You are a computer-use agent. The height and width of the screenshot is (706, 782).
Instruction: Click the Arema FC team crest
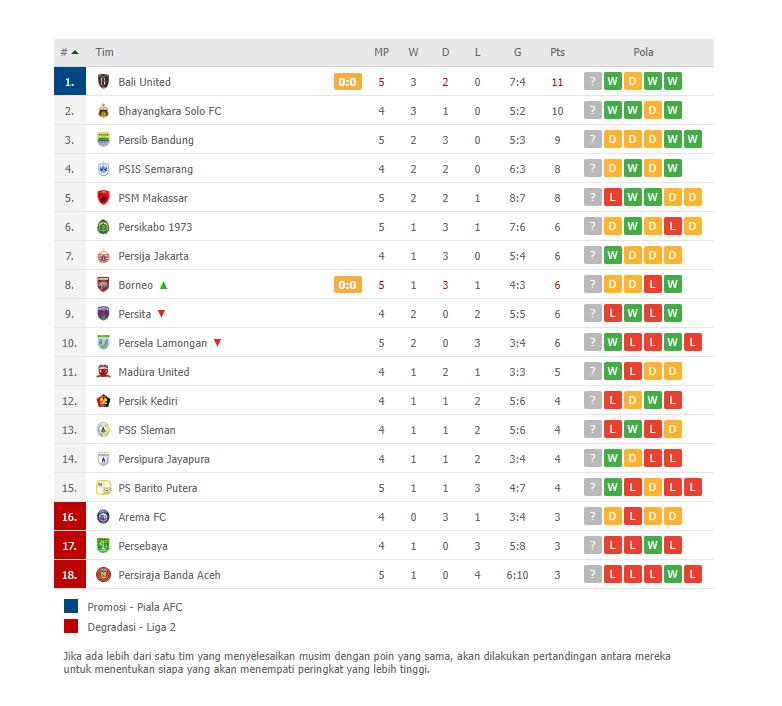[103, 517]
